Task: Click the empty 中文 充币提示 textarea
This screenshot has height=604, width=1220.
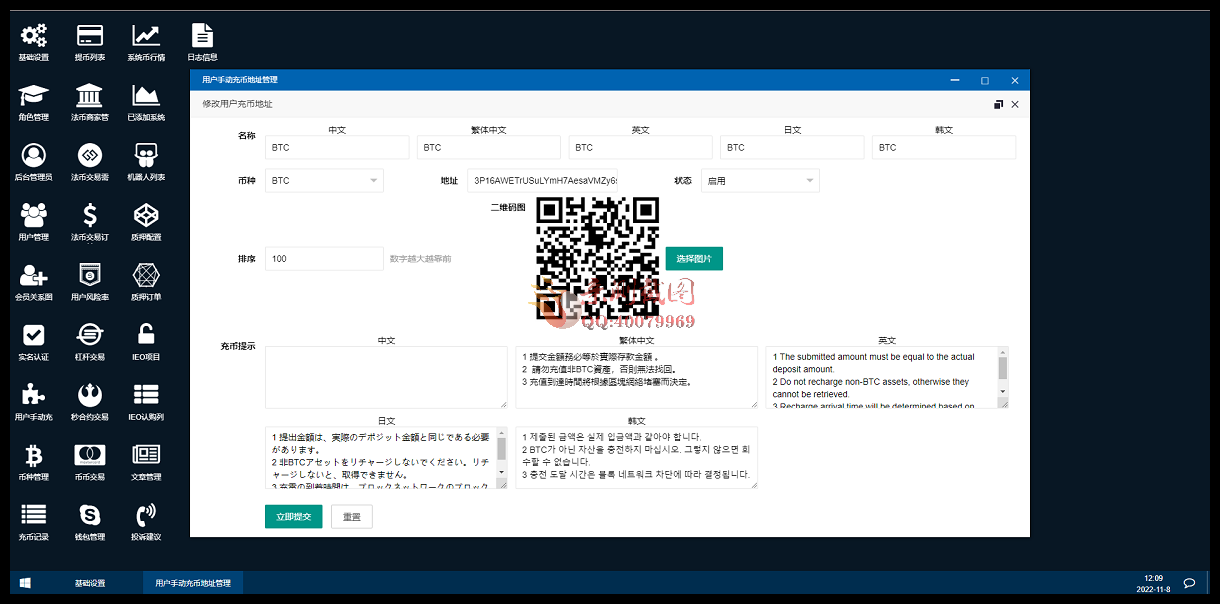Action: 386,377
